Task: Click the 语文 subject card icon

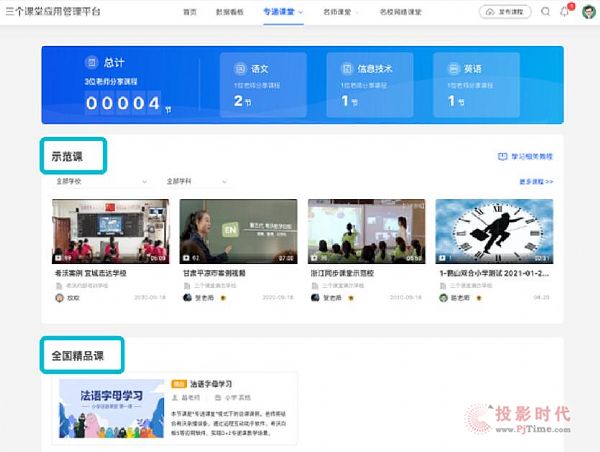Action: pyautogui.click(x=240, y=69)
